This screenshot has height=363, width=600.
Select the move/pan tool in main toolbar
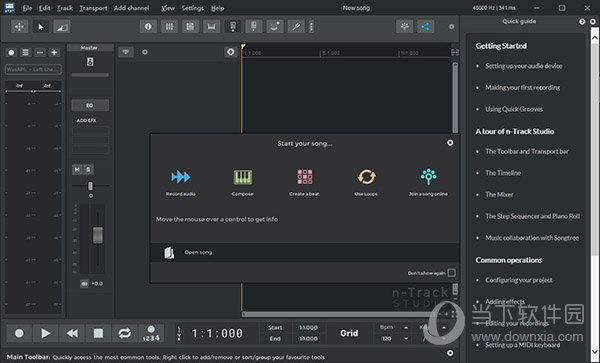pyautogui.click(x=19, y=26)
